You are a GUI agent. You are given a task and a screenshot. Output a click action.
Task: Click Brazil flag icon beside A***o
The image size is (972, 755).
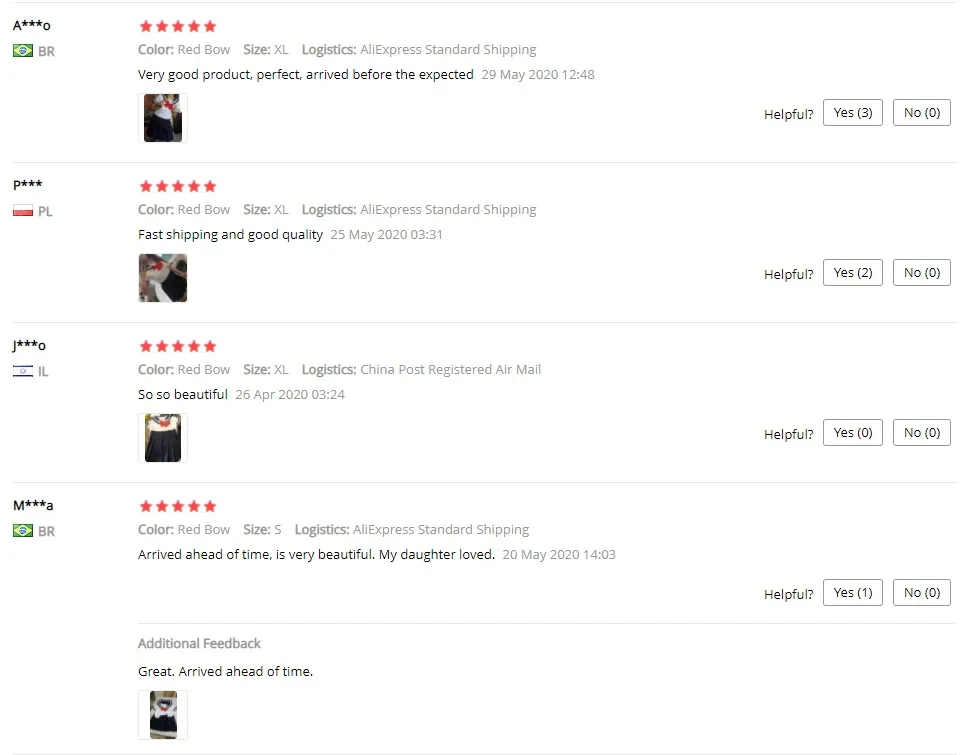click(23, 51)
